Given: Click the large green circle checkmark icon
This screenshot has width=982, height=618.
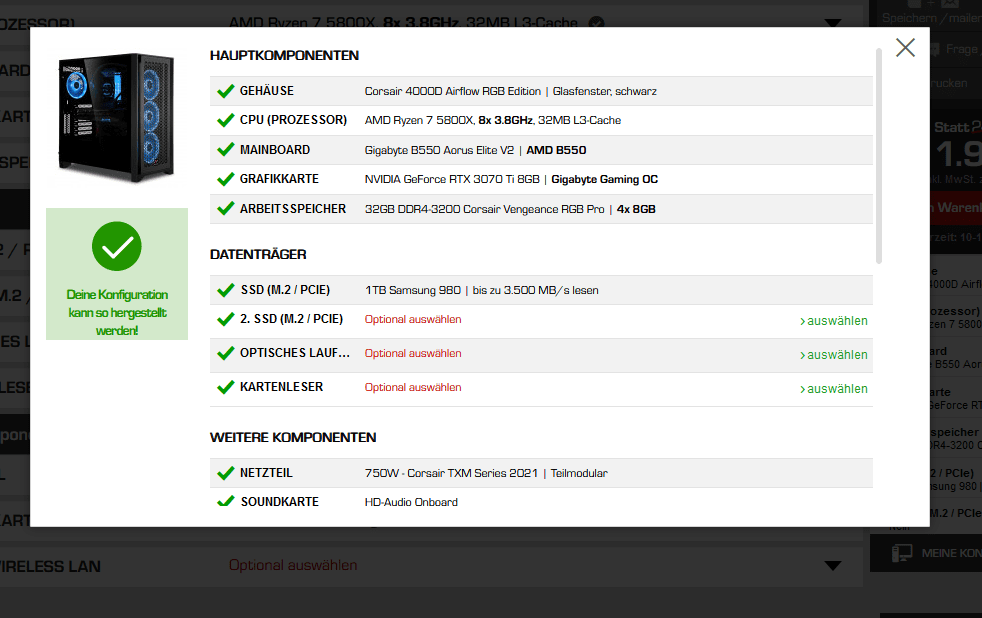Looking at the screenshot, I should [116, 246].
